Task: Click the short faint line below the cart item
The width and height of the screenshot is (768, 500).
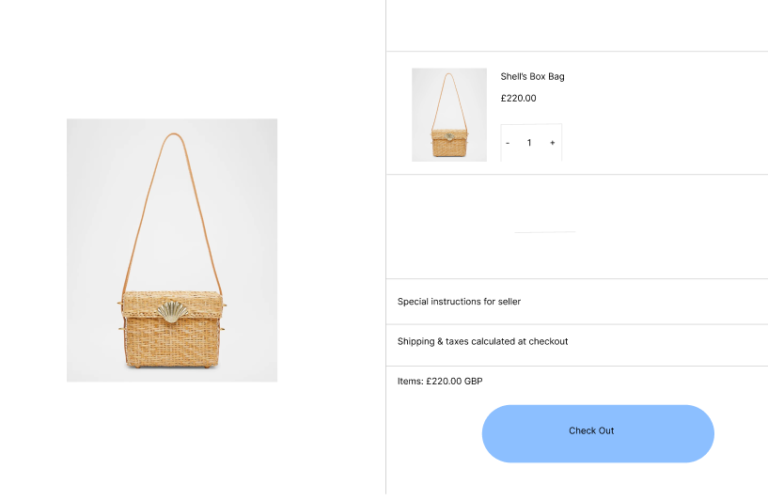Action: coord(545,232)
